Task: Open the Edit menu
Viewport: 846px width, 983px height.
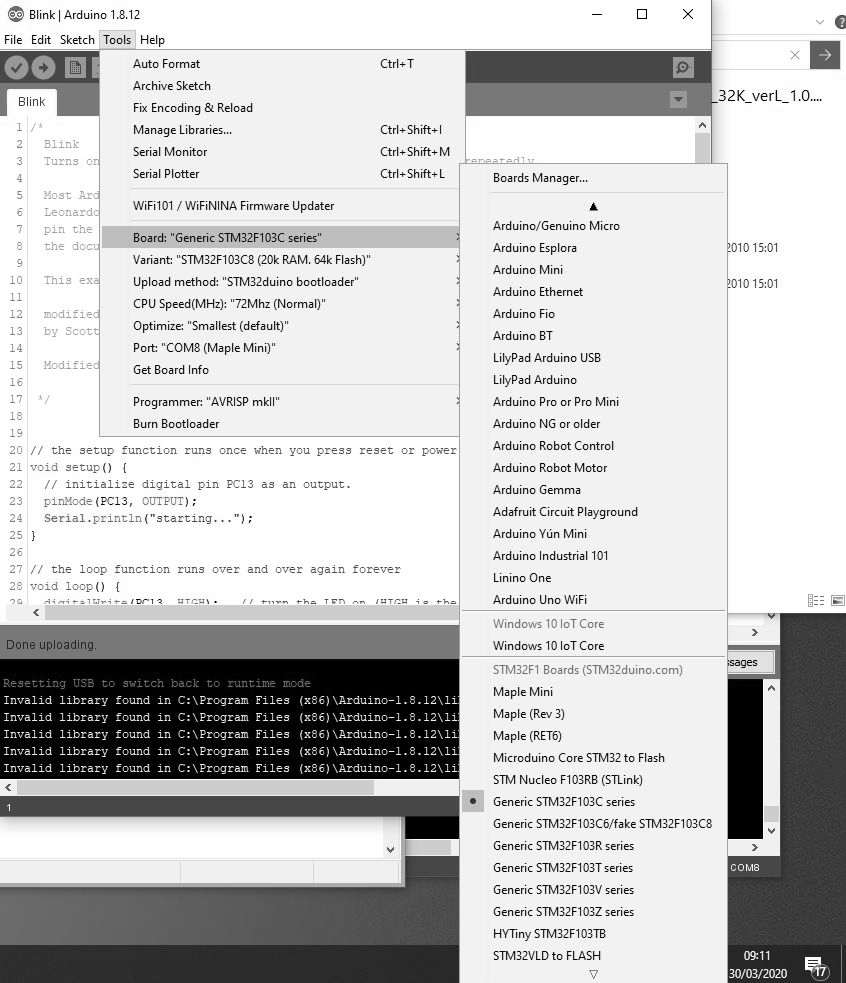Action: pyautogui.click(x=41, y=39)
